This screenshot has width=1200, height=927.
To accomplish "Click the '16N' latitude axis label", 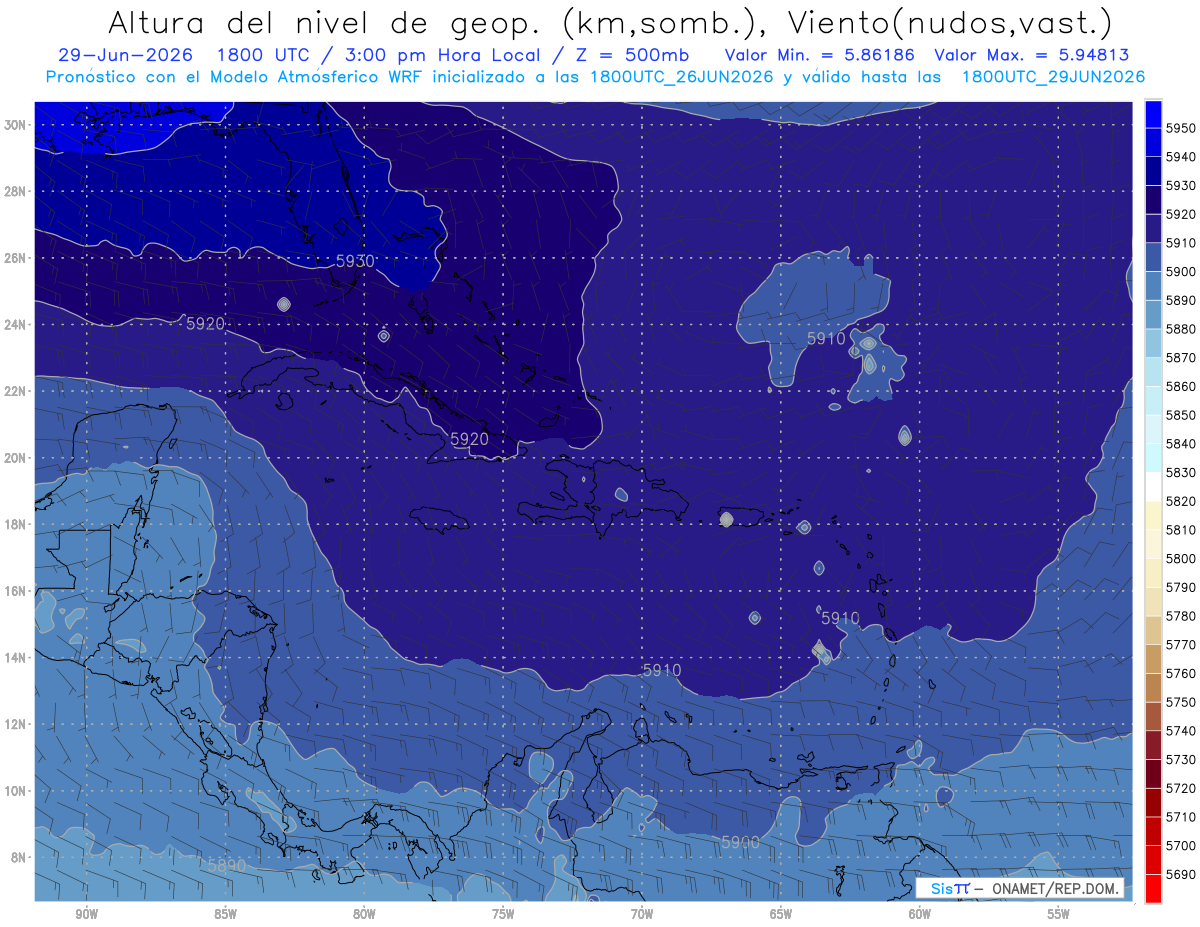I will pyautogui.click(x=16, y=591).
